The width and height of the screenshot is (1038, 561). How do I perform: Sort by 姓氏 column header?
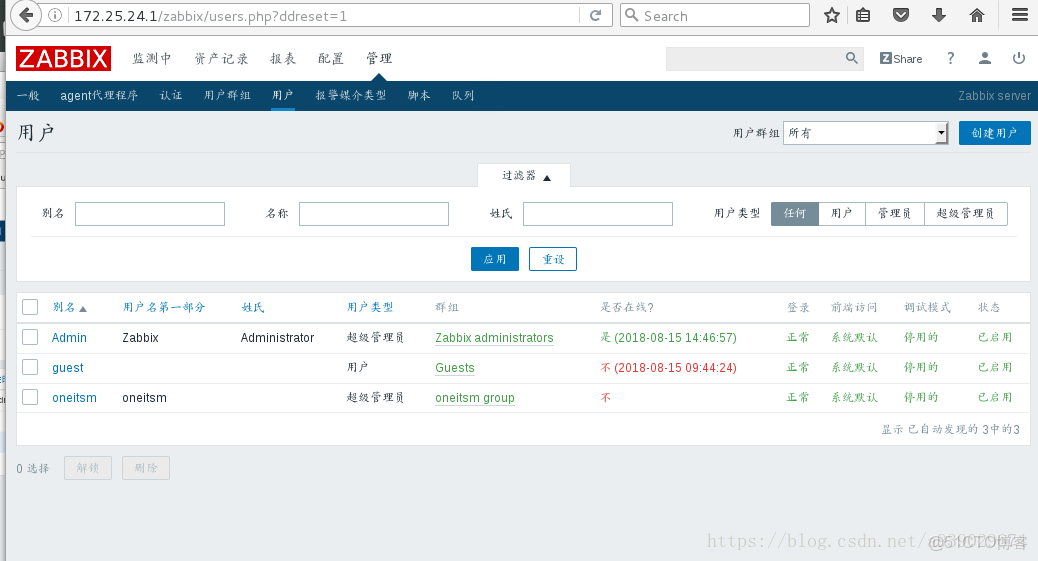[x=253, y=307]
